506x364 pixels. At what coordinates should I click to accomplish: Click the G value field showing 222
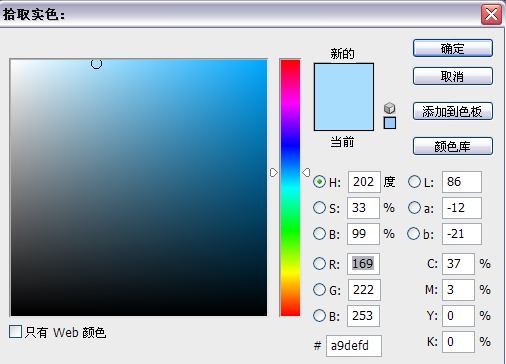click(x=364, y=290)
